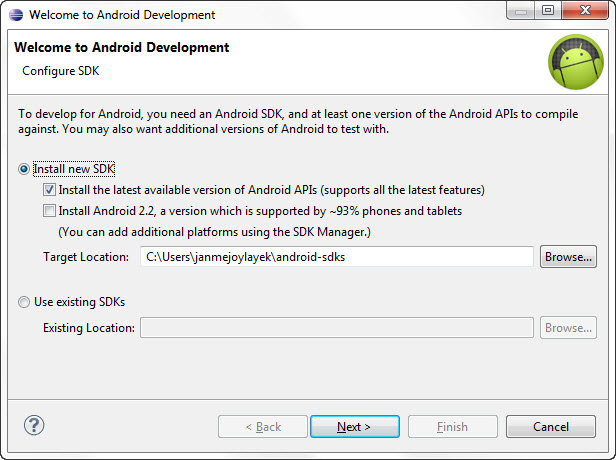The height and width of the screenshot is (460, 616).
Task: Click the Existing Location input field
Action: [x=337, y=328]
